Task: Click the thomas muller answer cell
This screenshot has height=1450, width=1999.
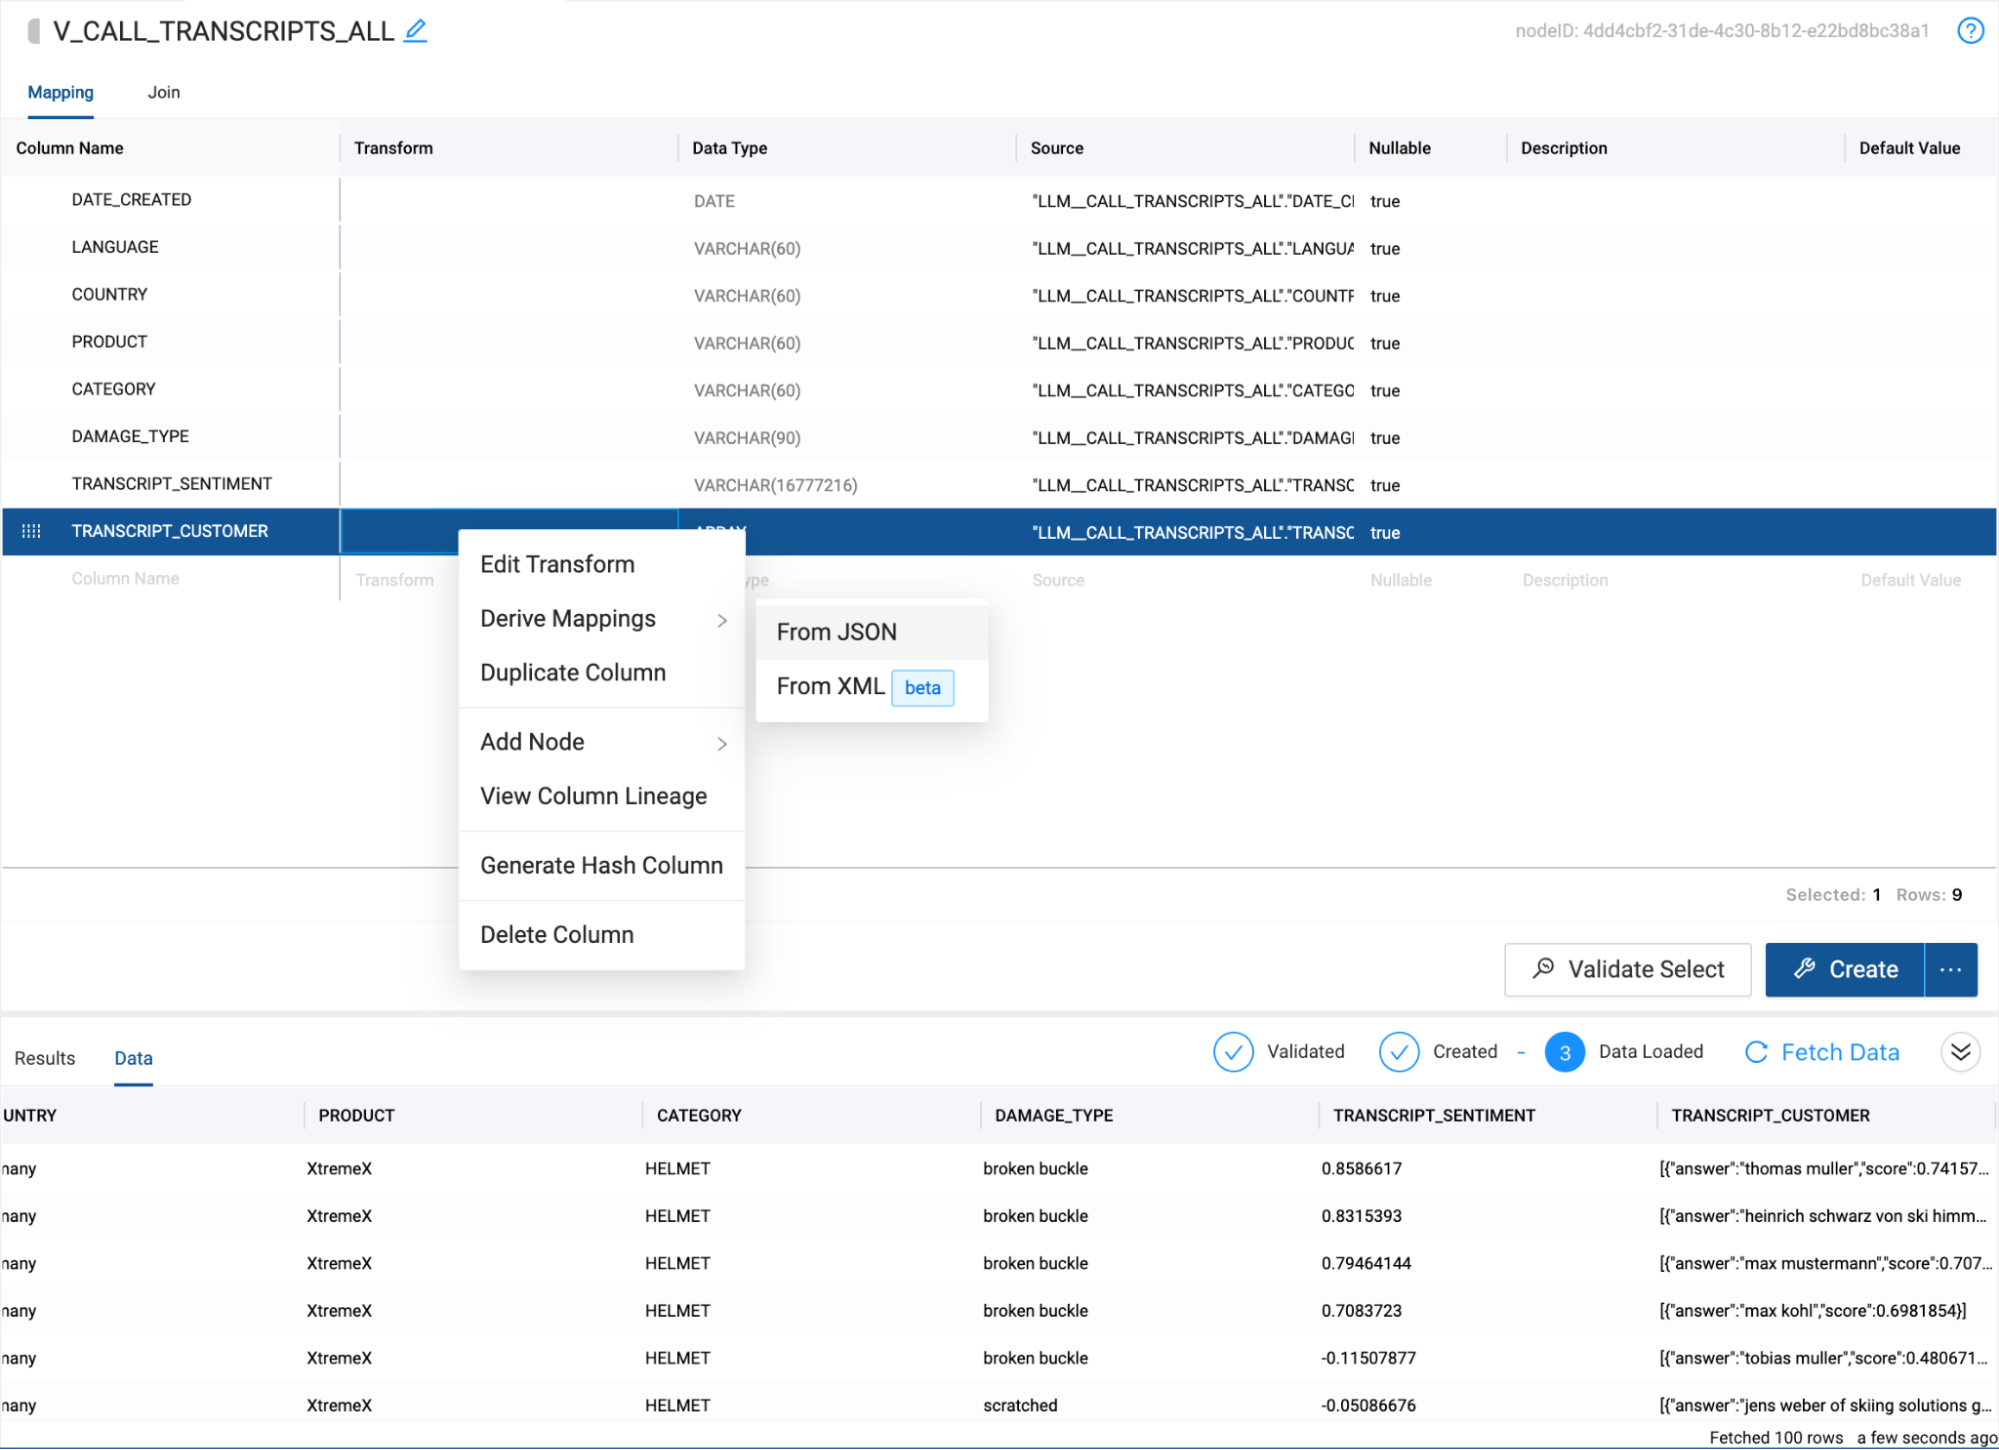Action: coord(1825,1169)
